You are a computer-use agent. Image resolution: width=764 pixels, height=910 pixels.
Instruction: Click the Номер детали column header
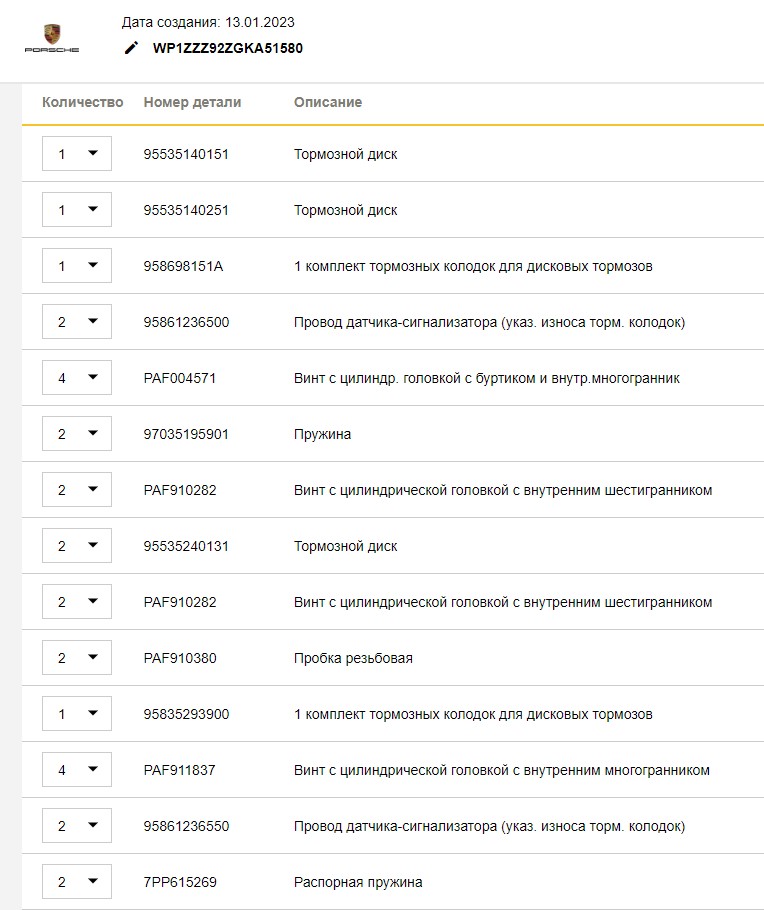click(192, 102)
